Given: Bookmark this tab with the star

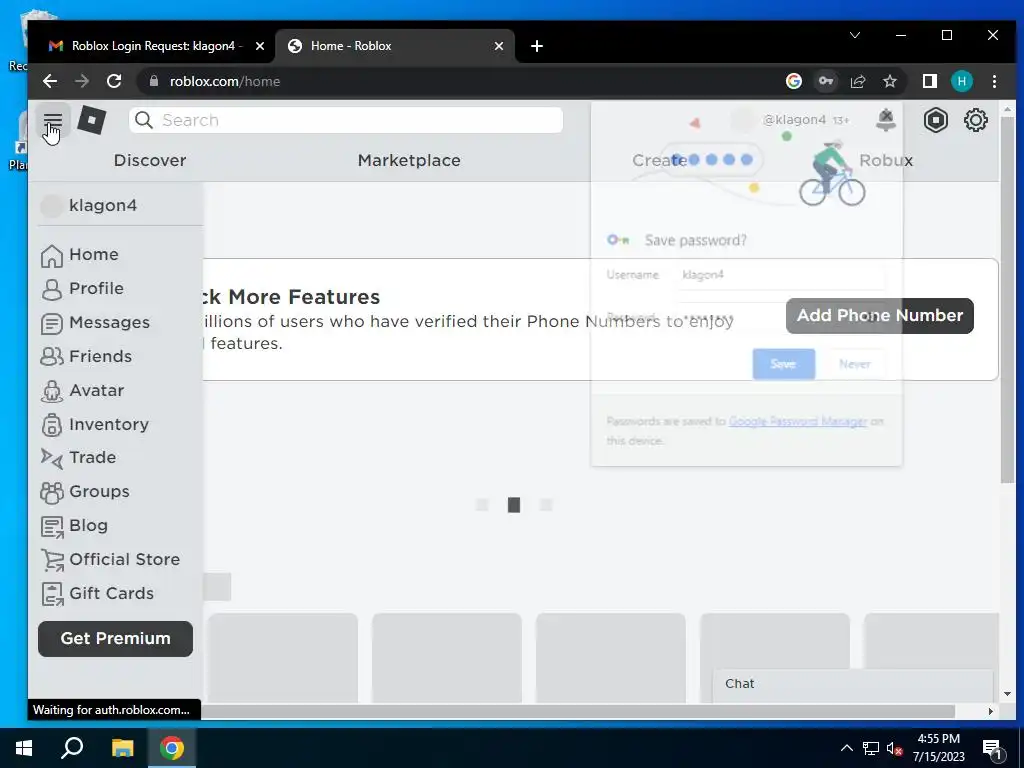Looking at the screenshot, I should pyautogui.click(x=889, y=81).
